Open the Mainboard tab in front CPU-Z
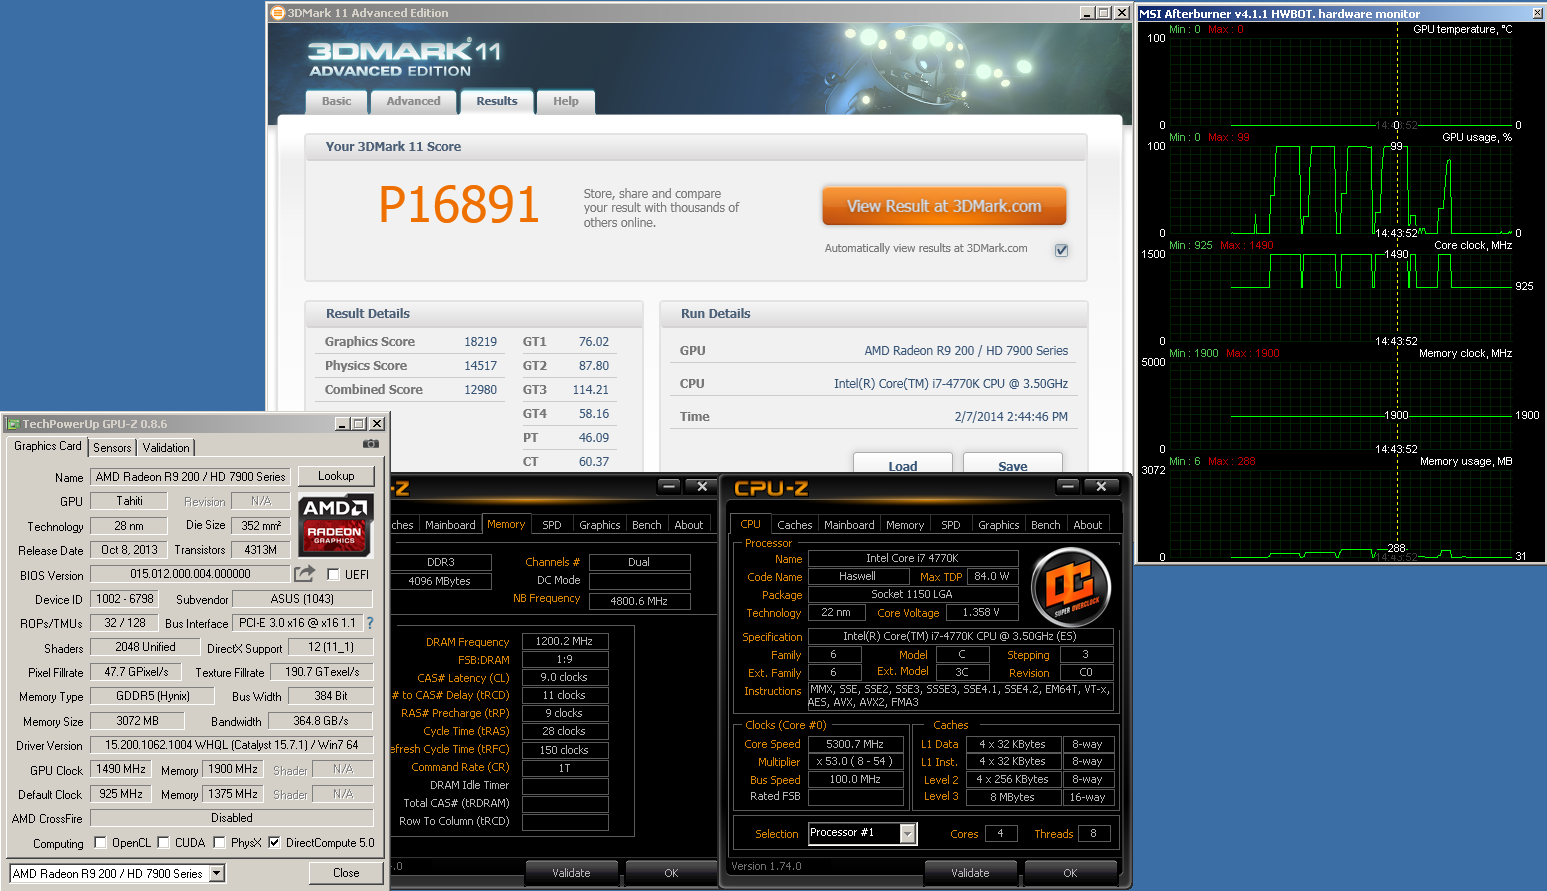The width and height of the screenshot is (1547, 891). (x=849, y=525)
